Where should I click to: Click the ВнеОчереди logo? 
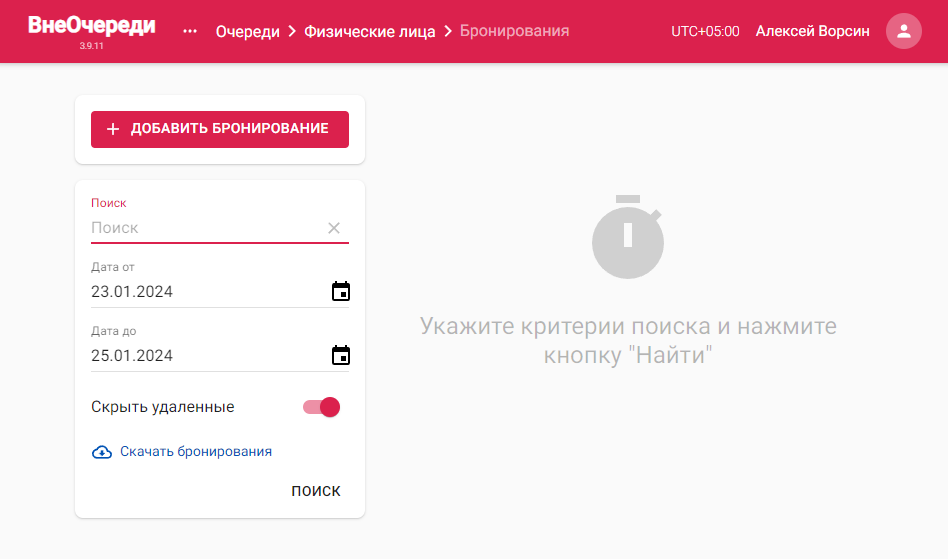(x=91, y=25)
